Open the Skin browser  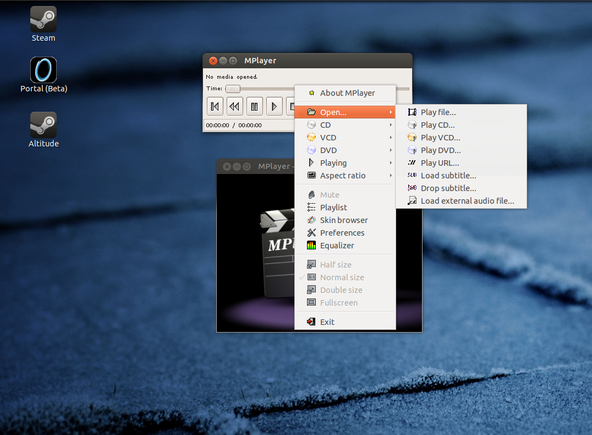pyautogui.click(x=345, y=220)
